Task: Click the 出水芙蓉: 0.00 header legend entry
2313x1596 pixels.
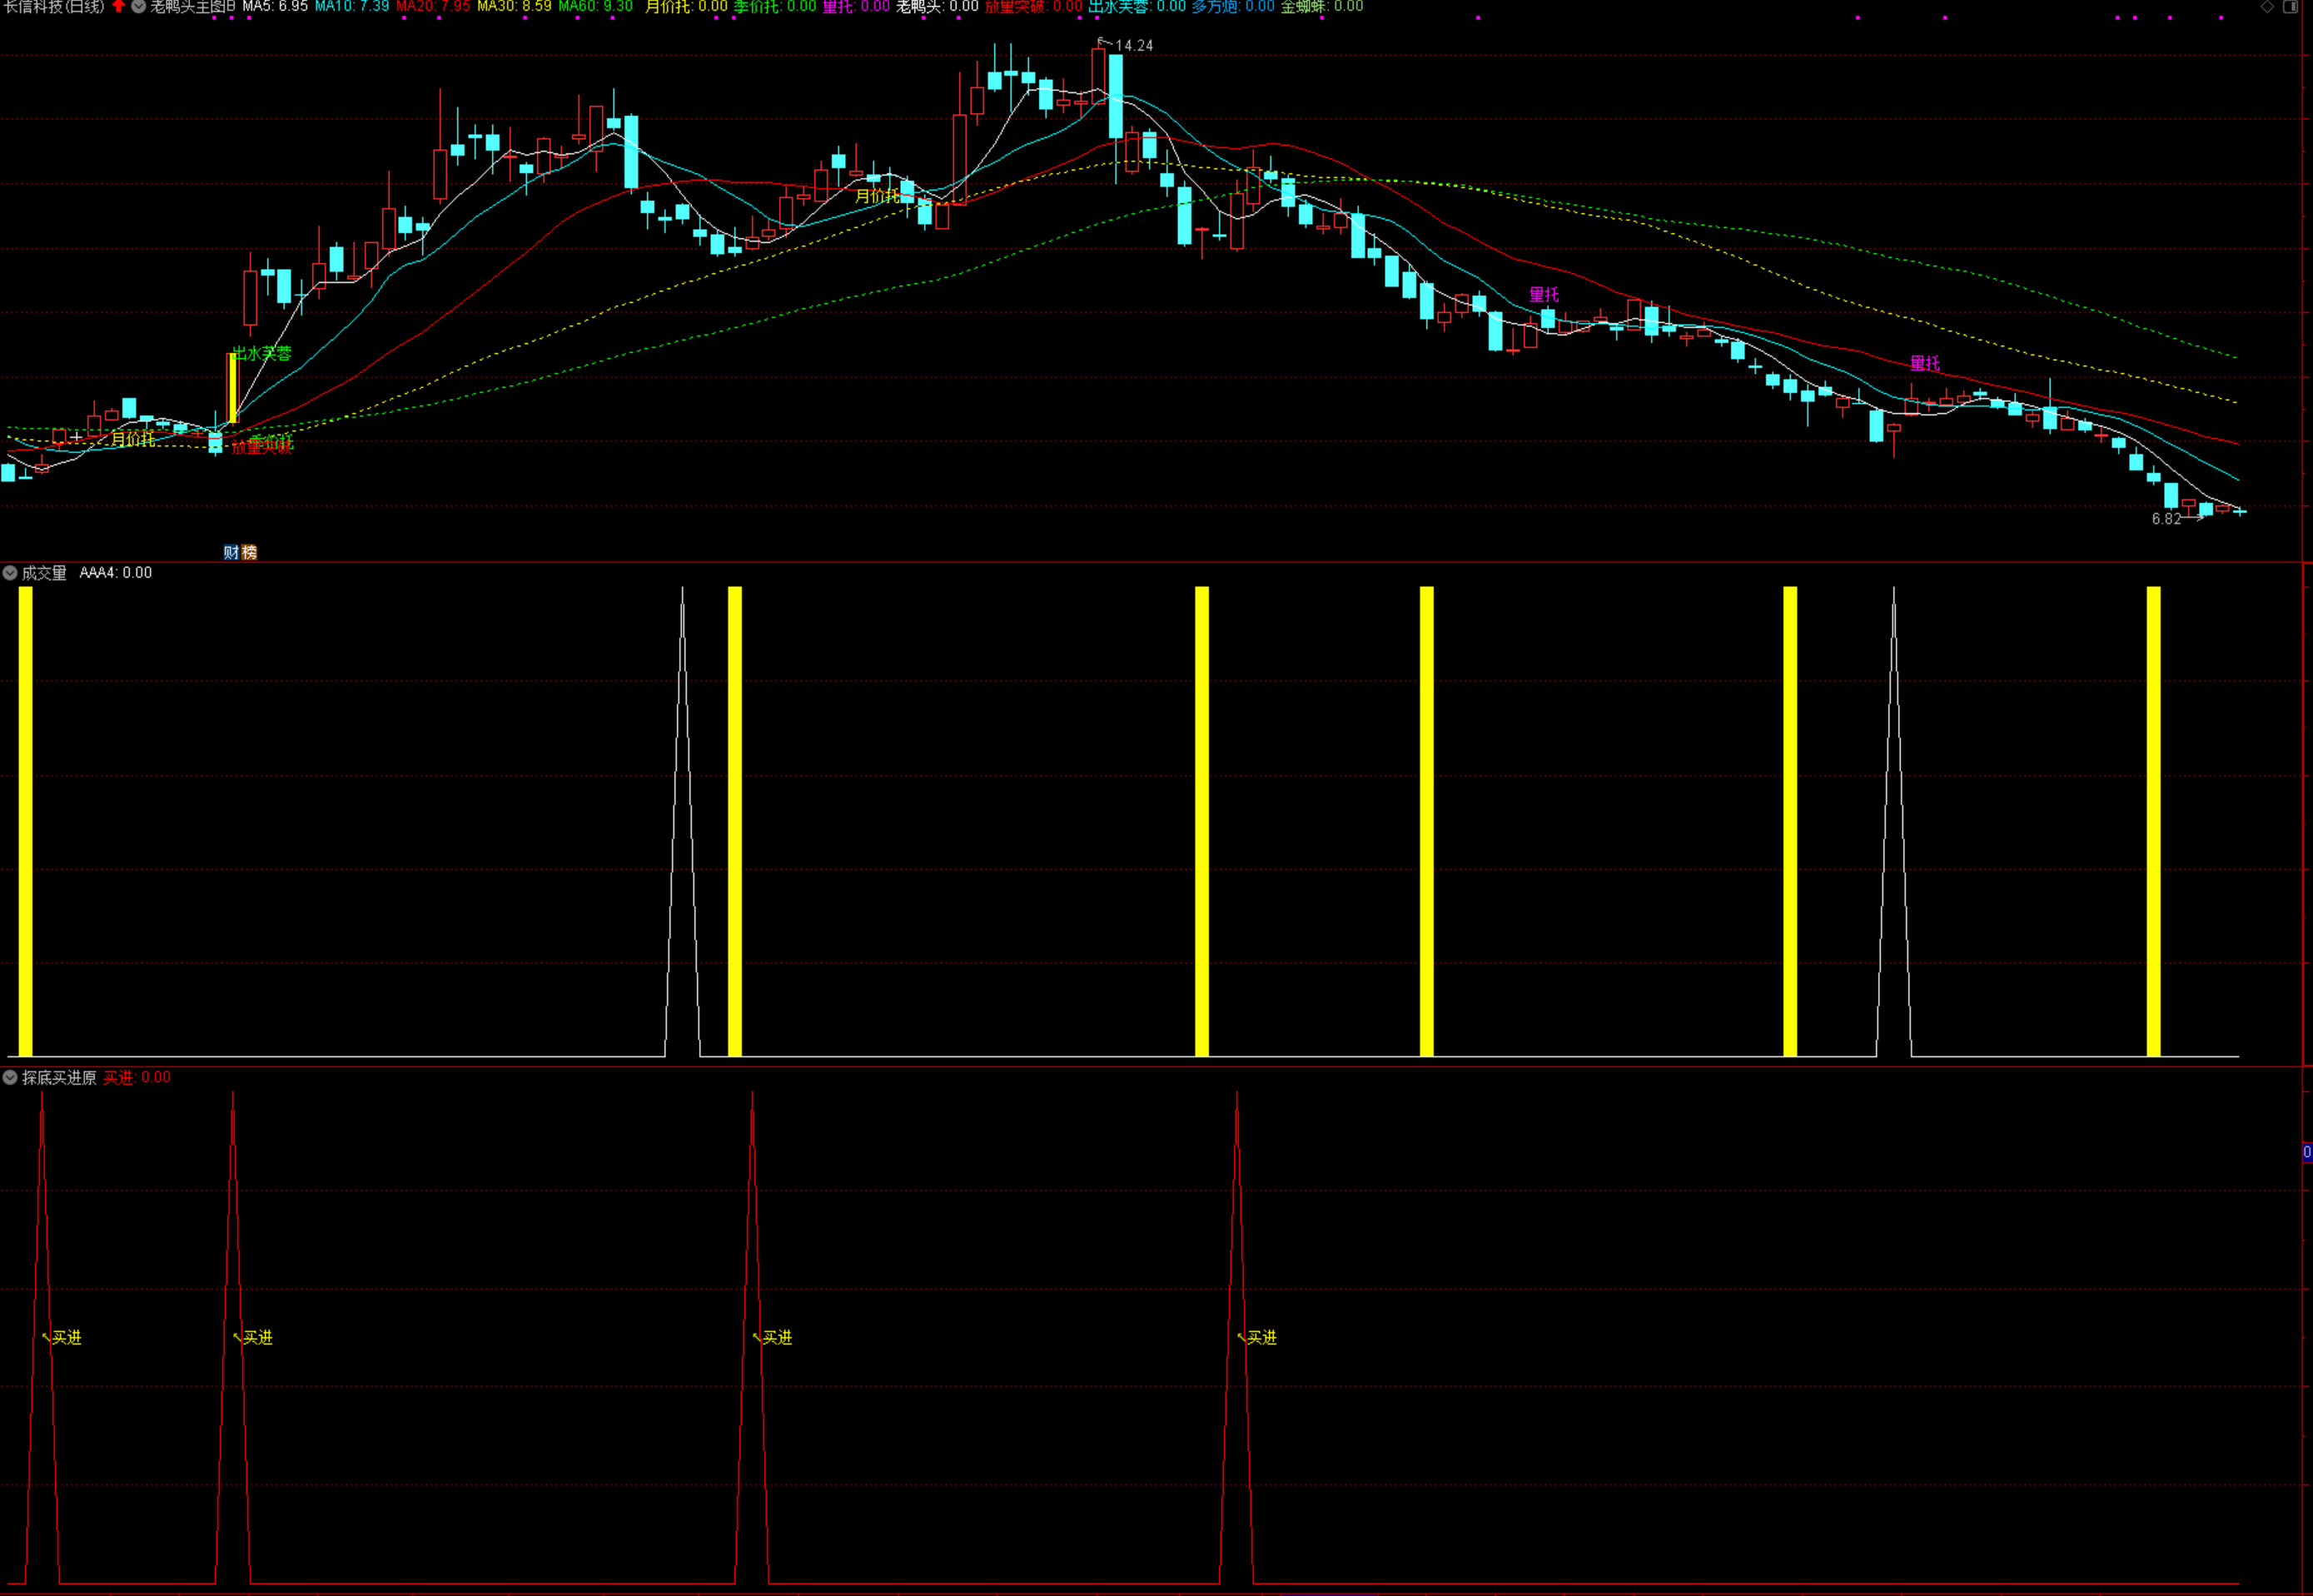Action: pyautogui.click(x=1137, y=6)
